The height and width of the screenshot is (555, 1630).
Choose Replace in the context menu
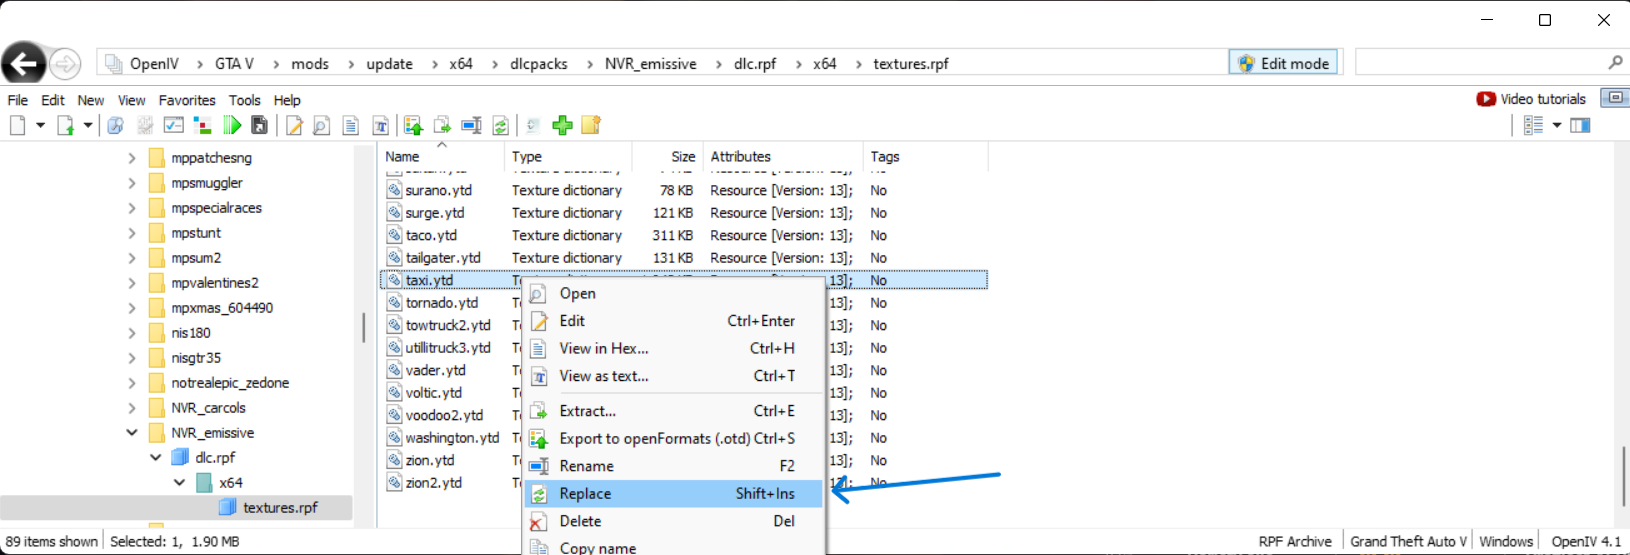pyautogui.click(x=674, y=494)
